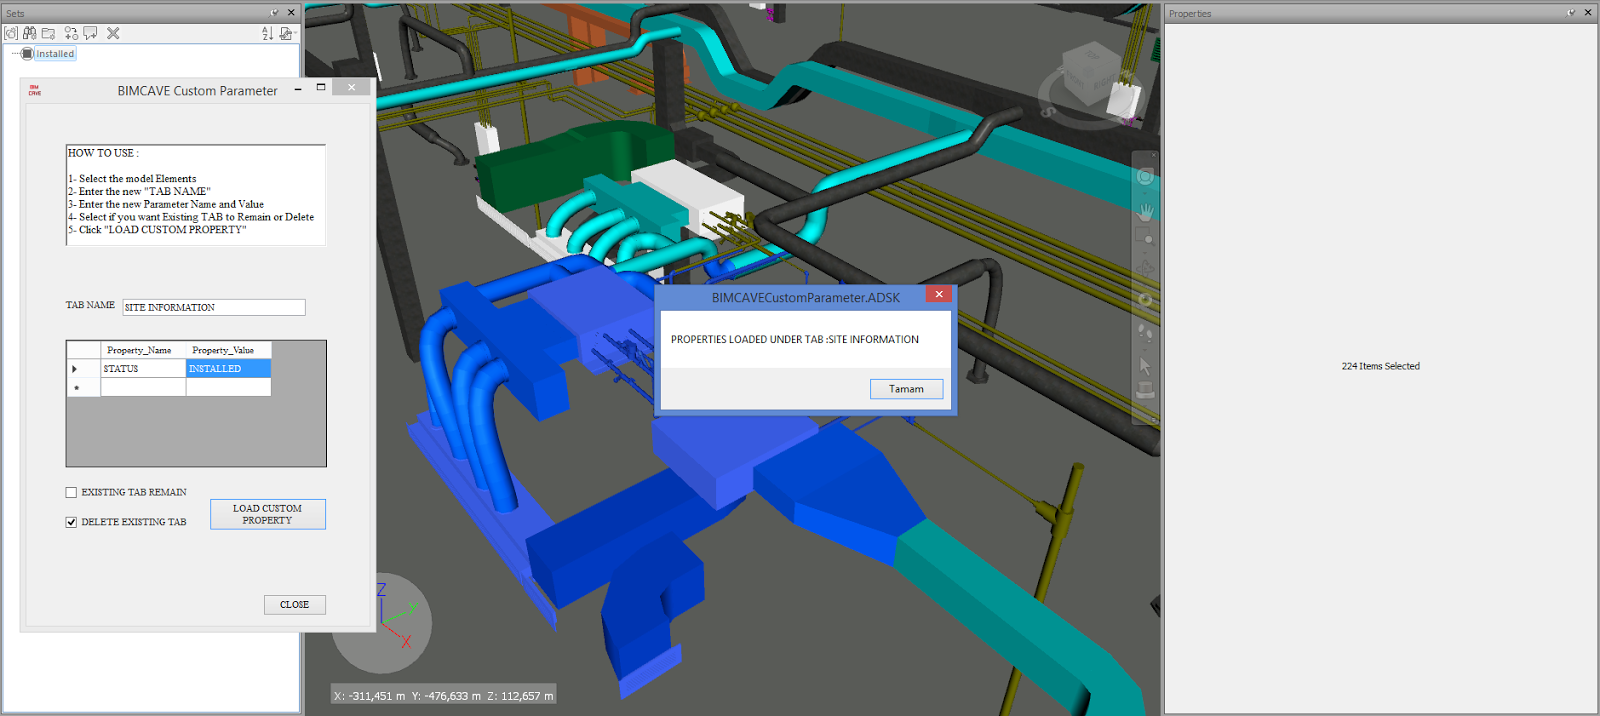The image size is (1600, 716).
Task: Select the Installed selection set
Action: (x=55, y=54)
